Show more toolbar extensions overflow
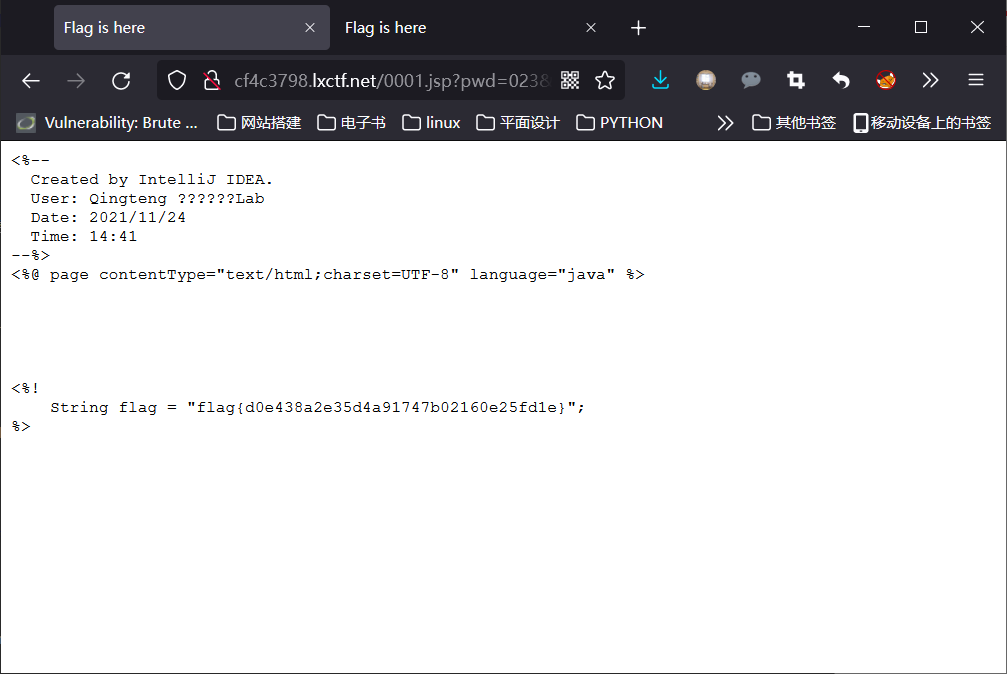Viewport: 1007px width, 674px height. tap(931, 80)
